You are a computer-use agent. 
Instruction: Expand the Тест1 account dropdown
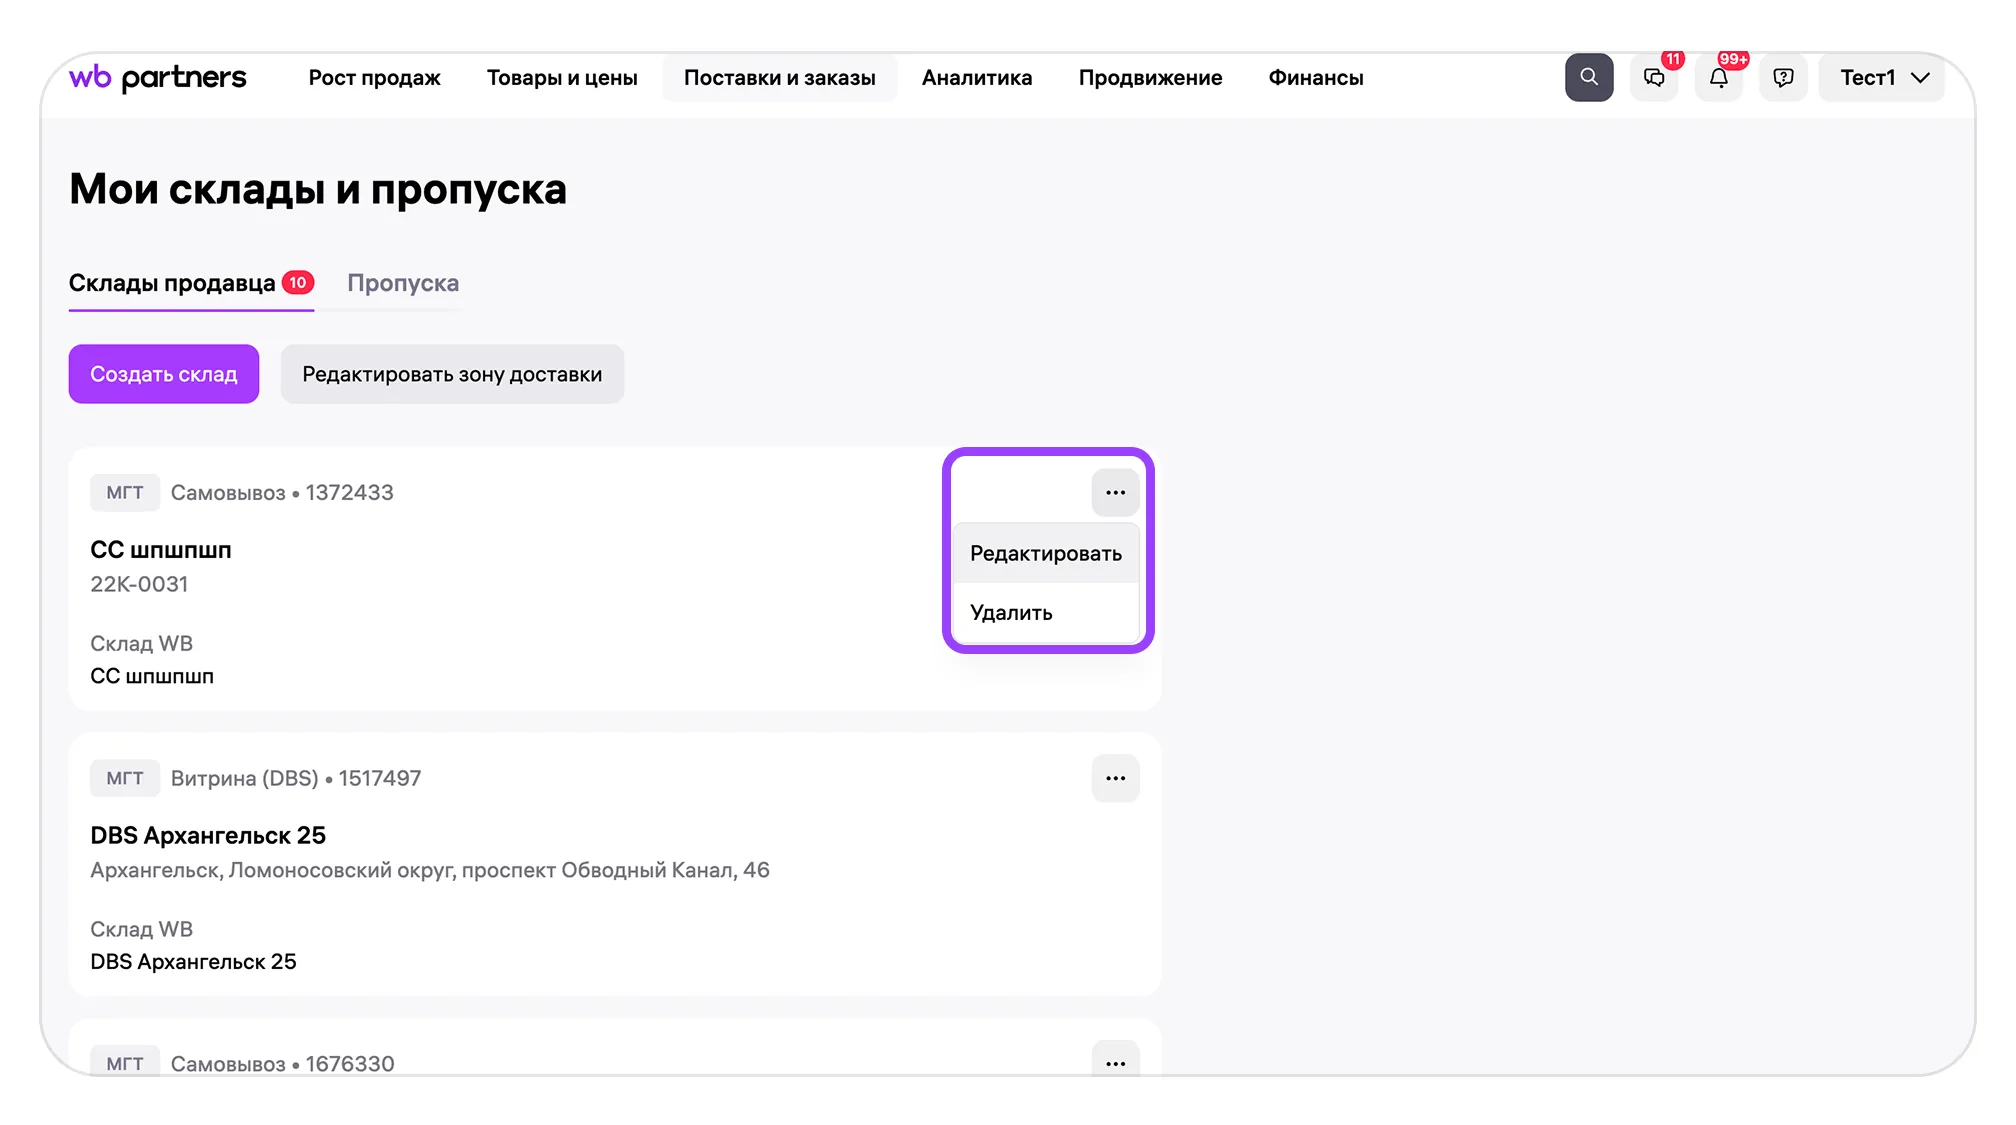(1882, 78)
